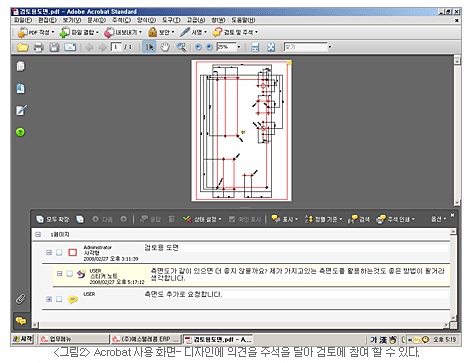Click the Zoom In round button
The height and width of the screenshot is (363, 470).
209,47
